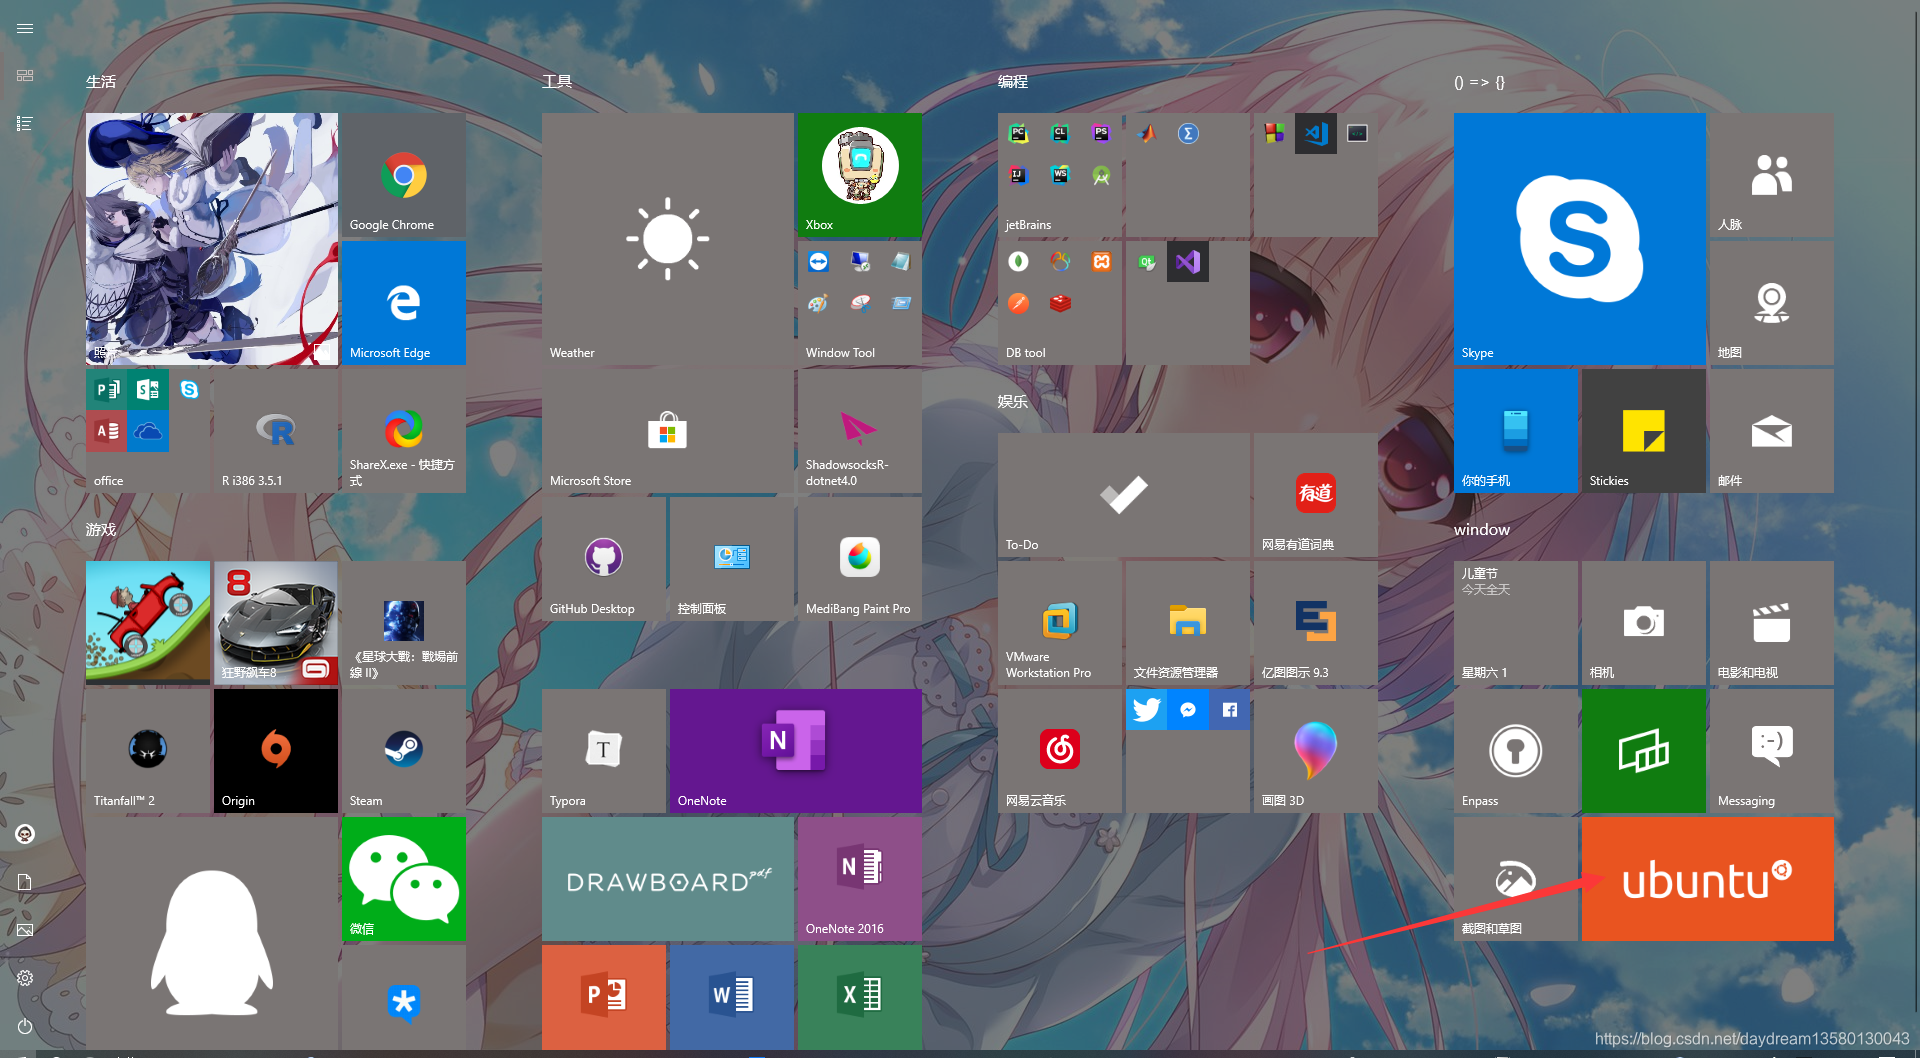The width and height of the screenshot is (1920, 1058).
Task: Launch R i386 3.5.1 tile
Action: pyautogui.click(x=276, y=431)
